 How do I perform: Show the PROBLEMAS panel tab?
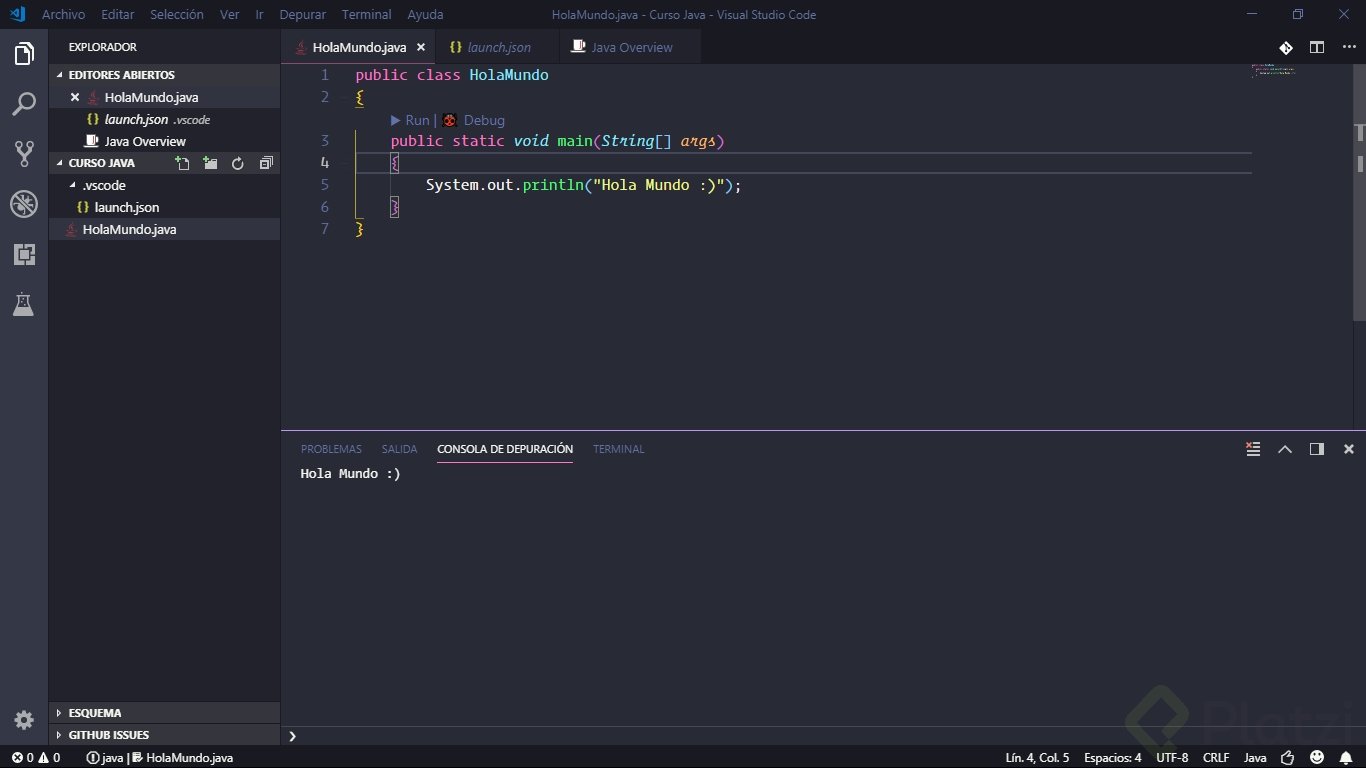[x=331, y=449]
